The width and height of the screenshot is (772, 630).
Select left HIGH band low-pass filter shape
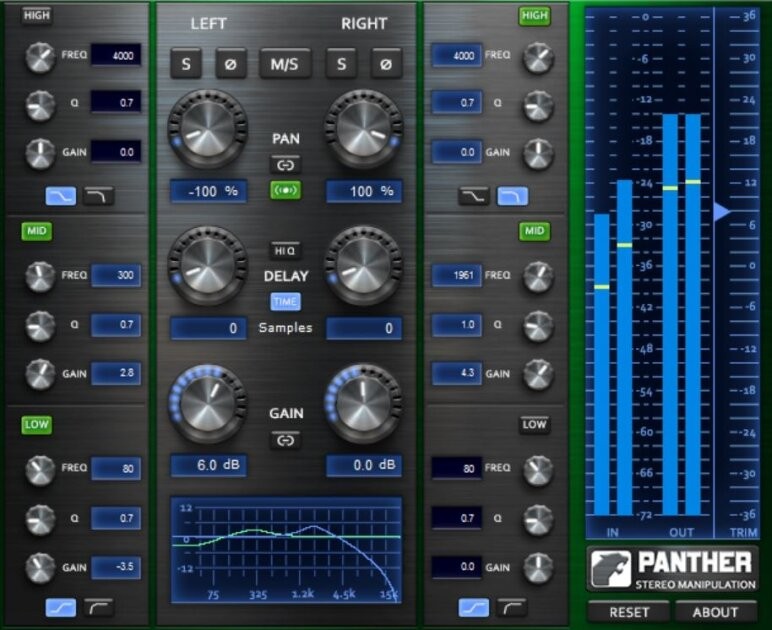click(99, 196)
